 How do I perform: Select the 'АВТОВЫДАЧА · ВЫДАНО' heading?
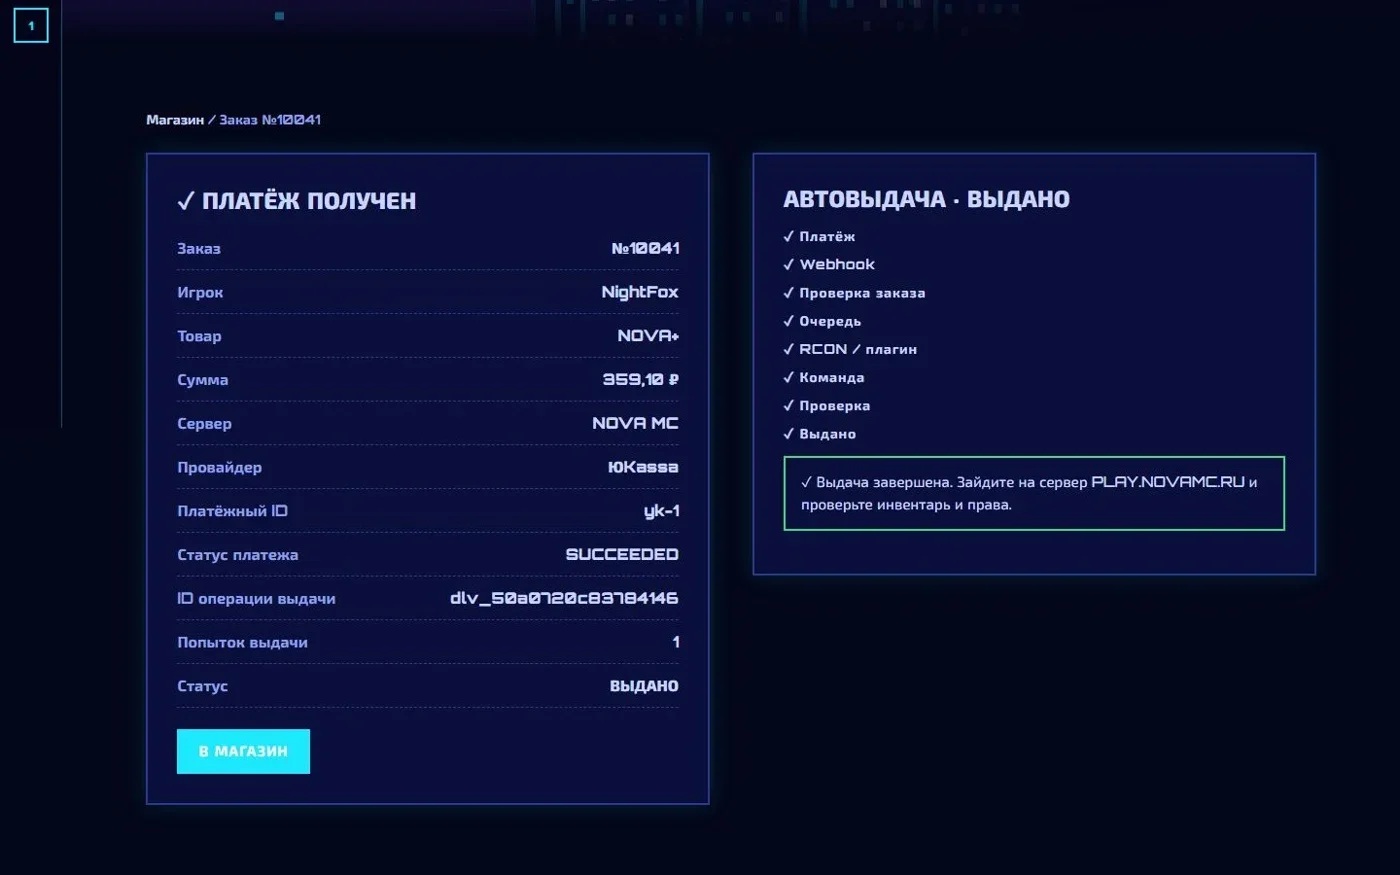pos(926,199)
